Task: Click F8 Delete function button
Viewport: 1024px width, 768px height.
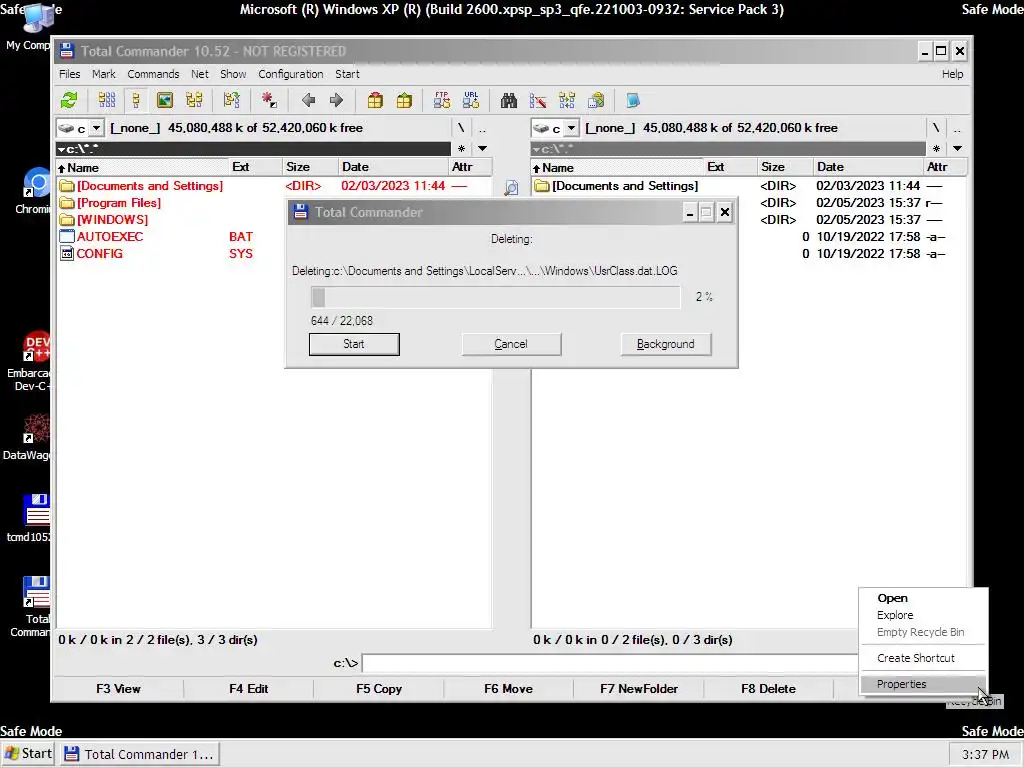Action: [768, 688]
